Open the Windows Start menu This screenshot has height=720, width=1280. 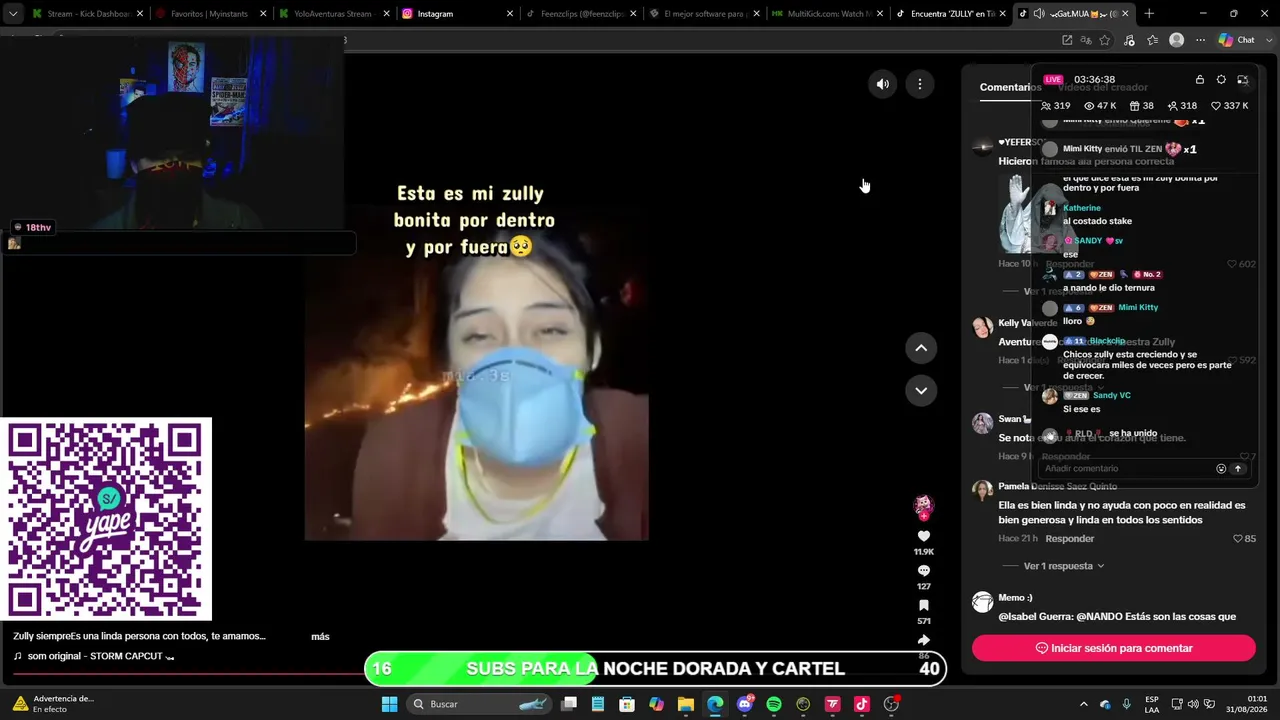(x=390, y=704)
